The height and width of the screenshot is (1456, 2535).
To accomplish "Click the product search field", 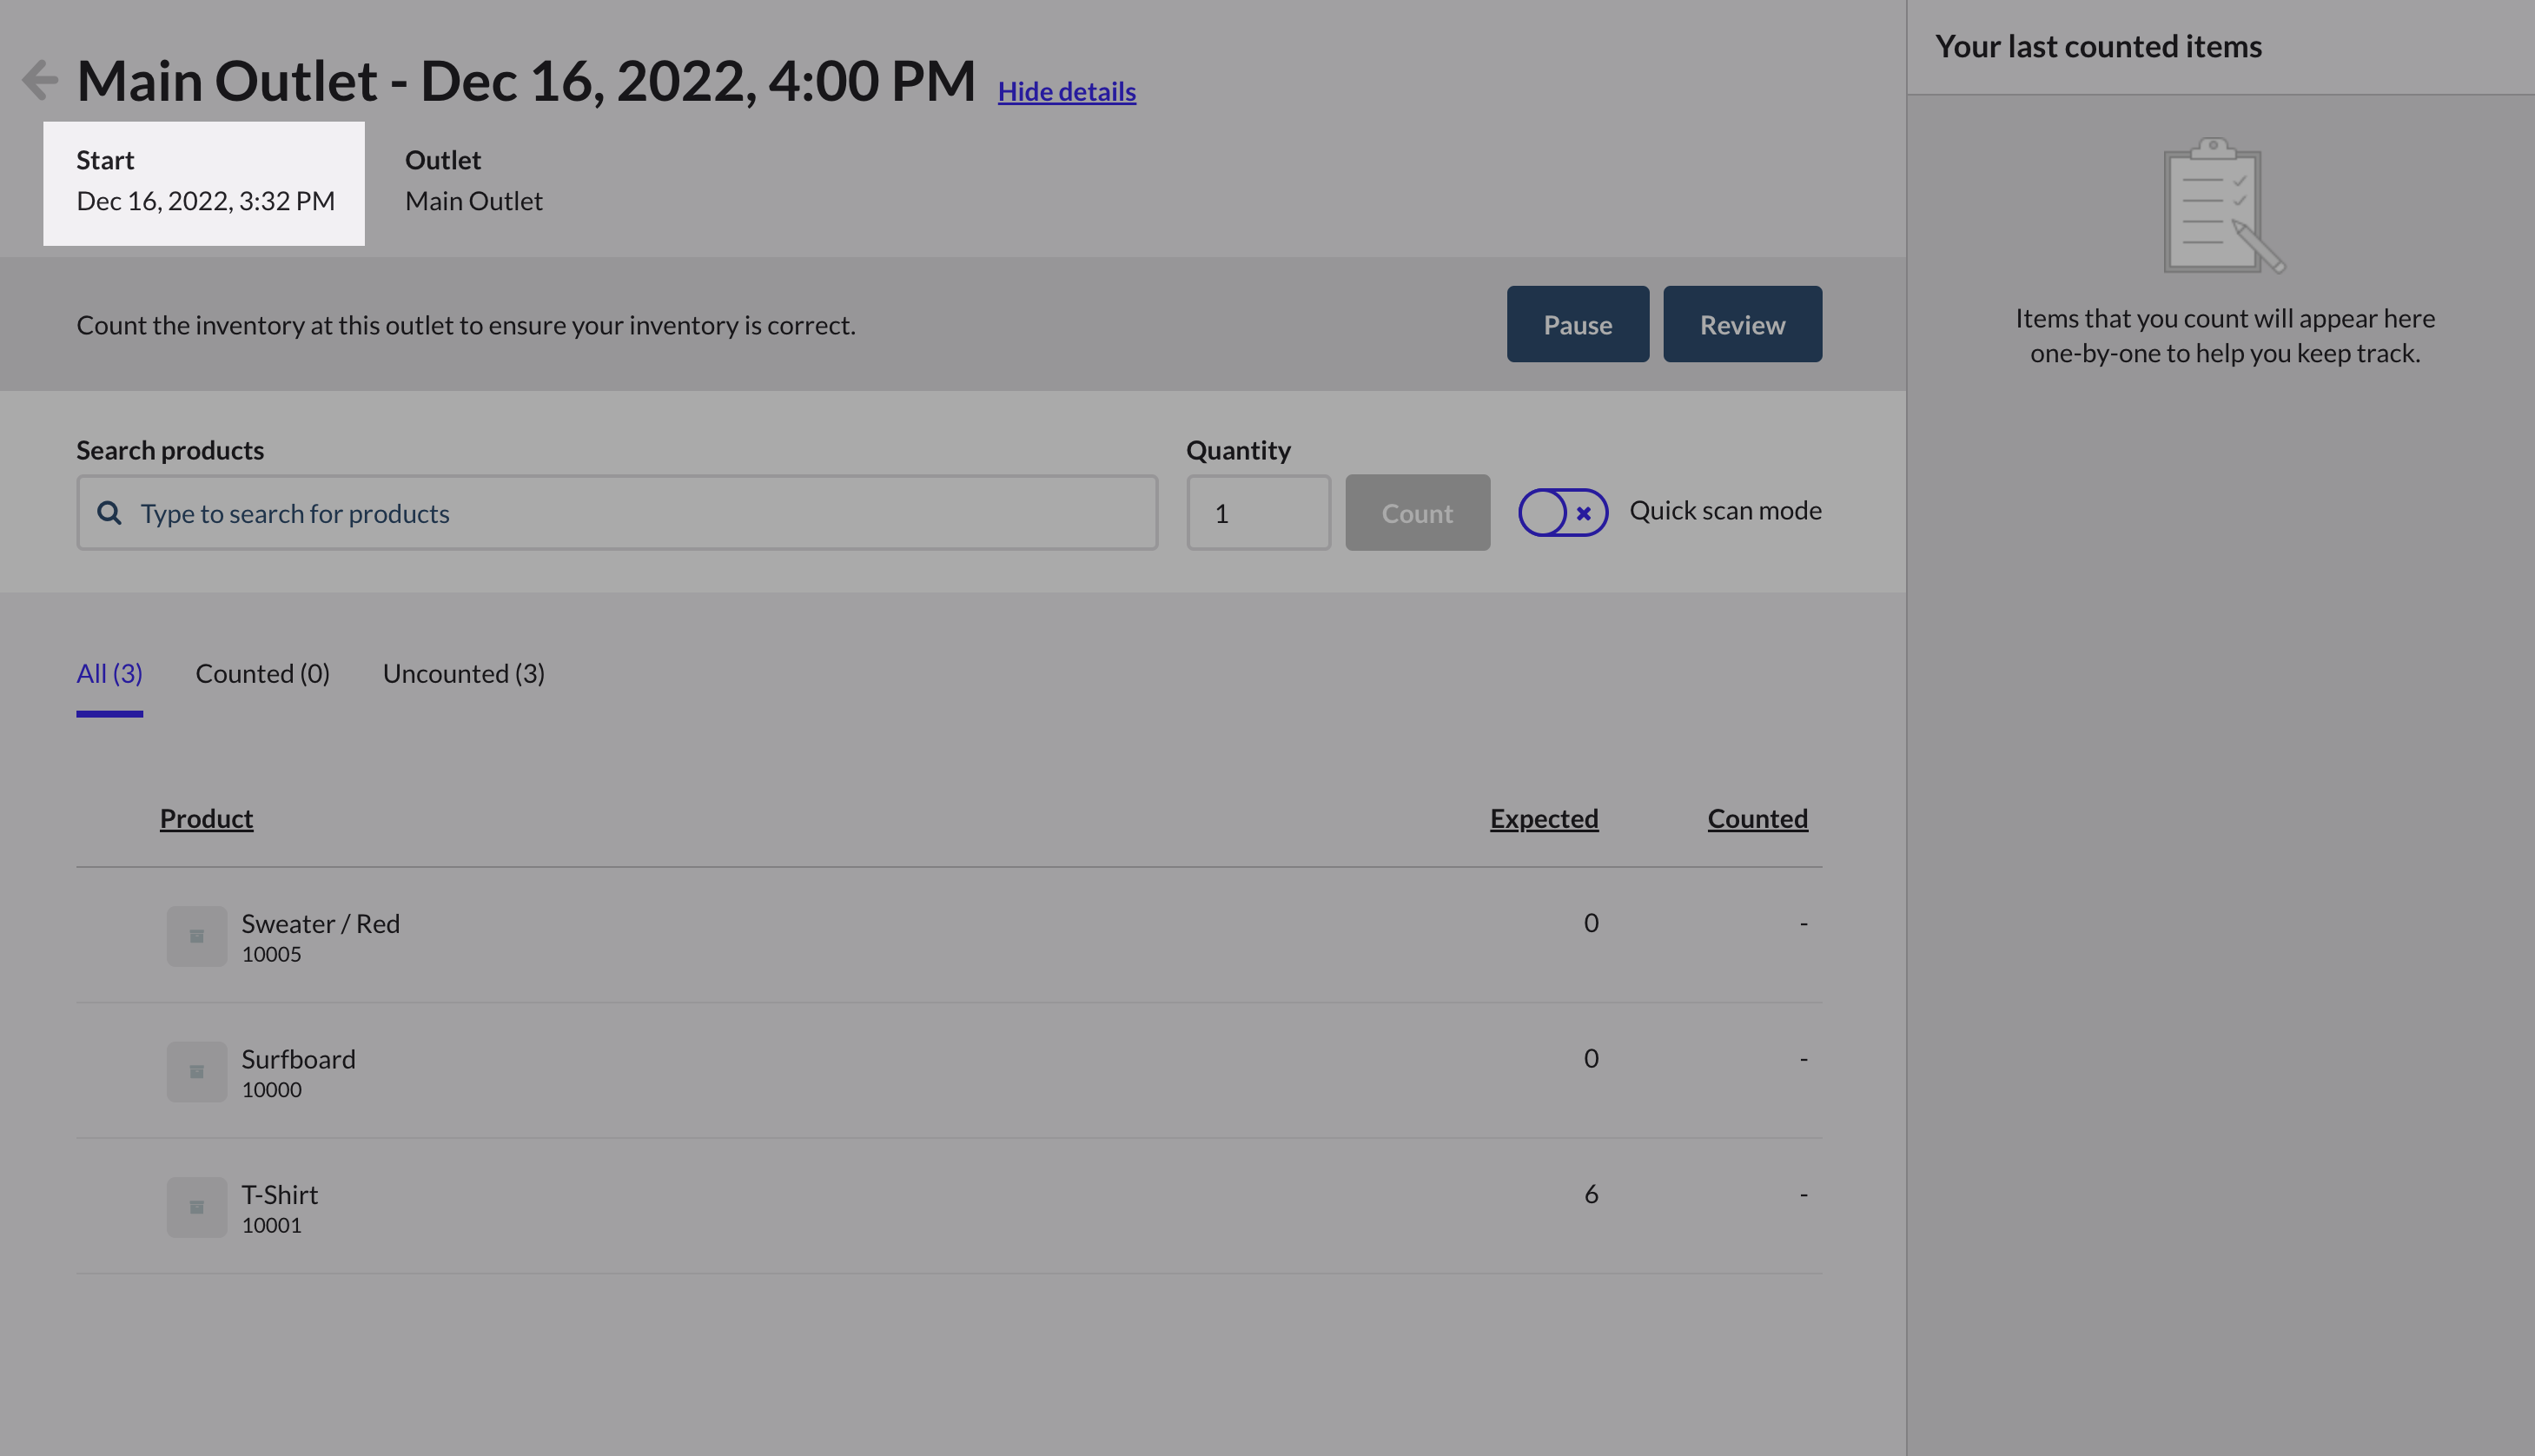I will 617,512.
